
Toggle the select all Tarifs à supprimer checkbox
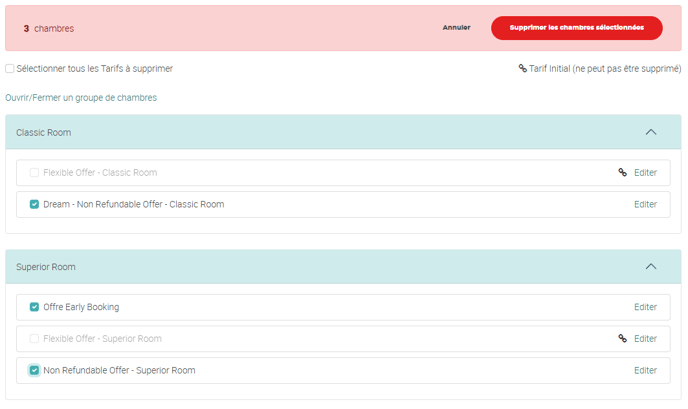tap(10, 69)
